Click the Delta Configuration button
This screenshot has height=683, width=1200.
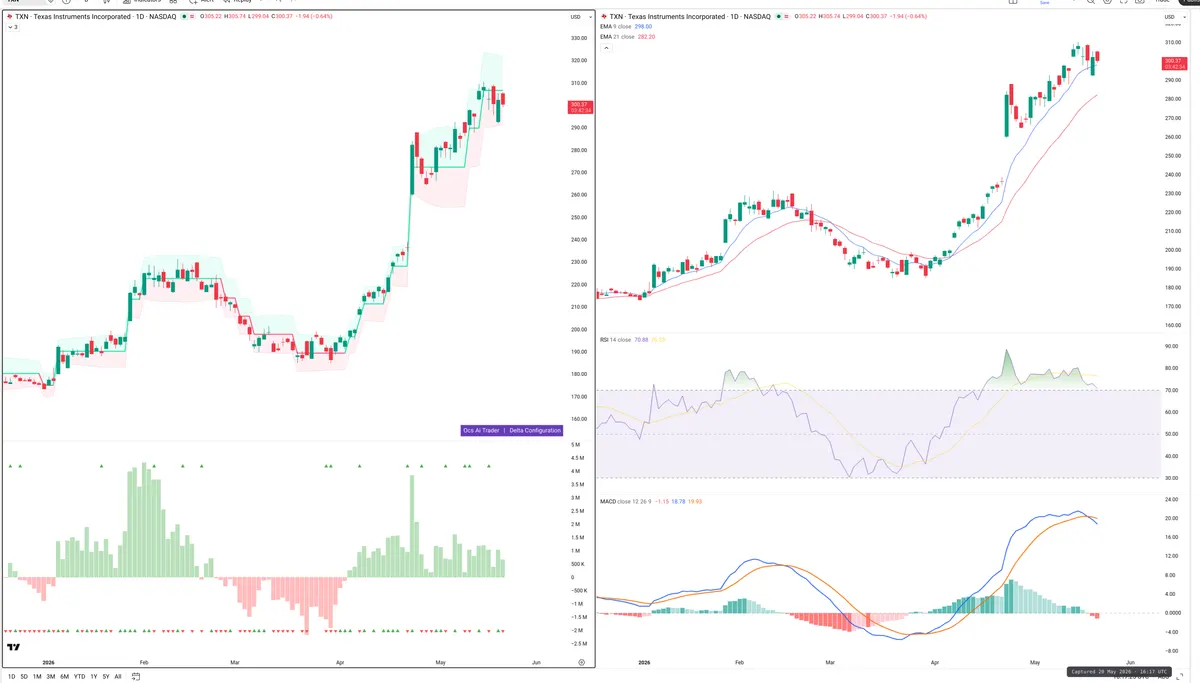point(535,430)
